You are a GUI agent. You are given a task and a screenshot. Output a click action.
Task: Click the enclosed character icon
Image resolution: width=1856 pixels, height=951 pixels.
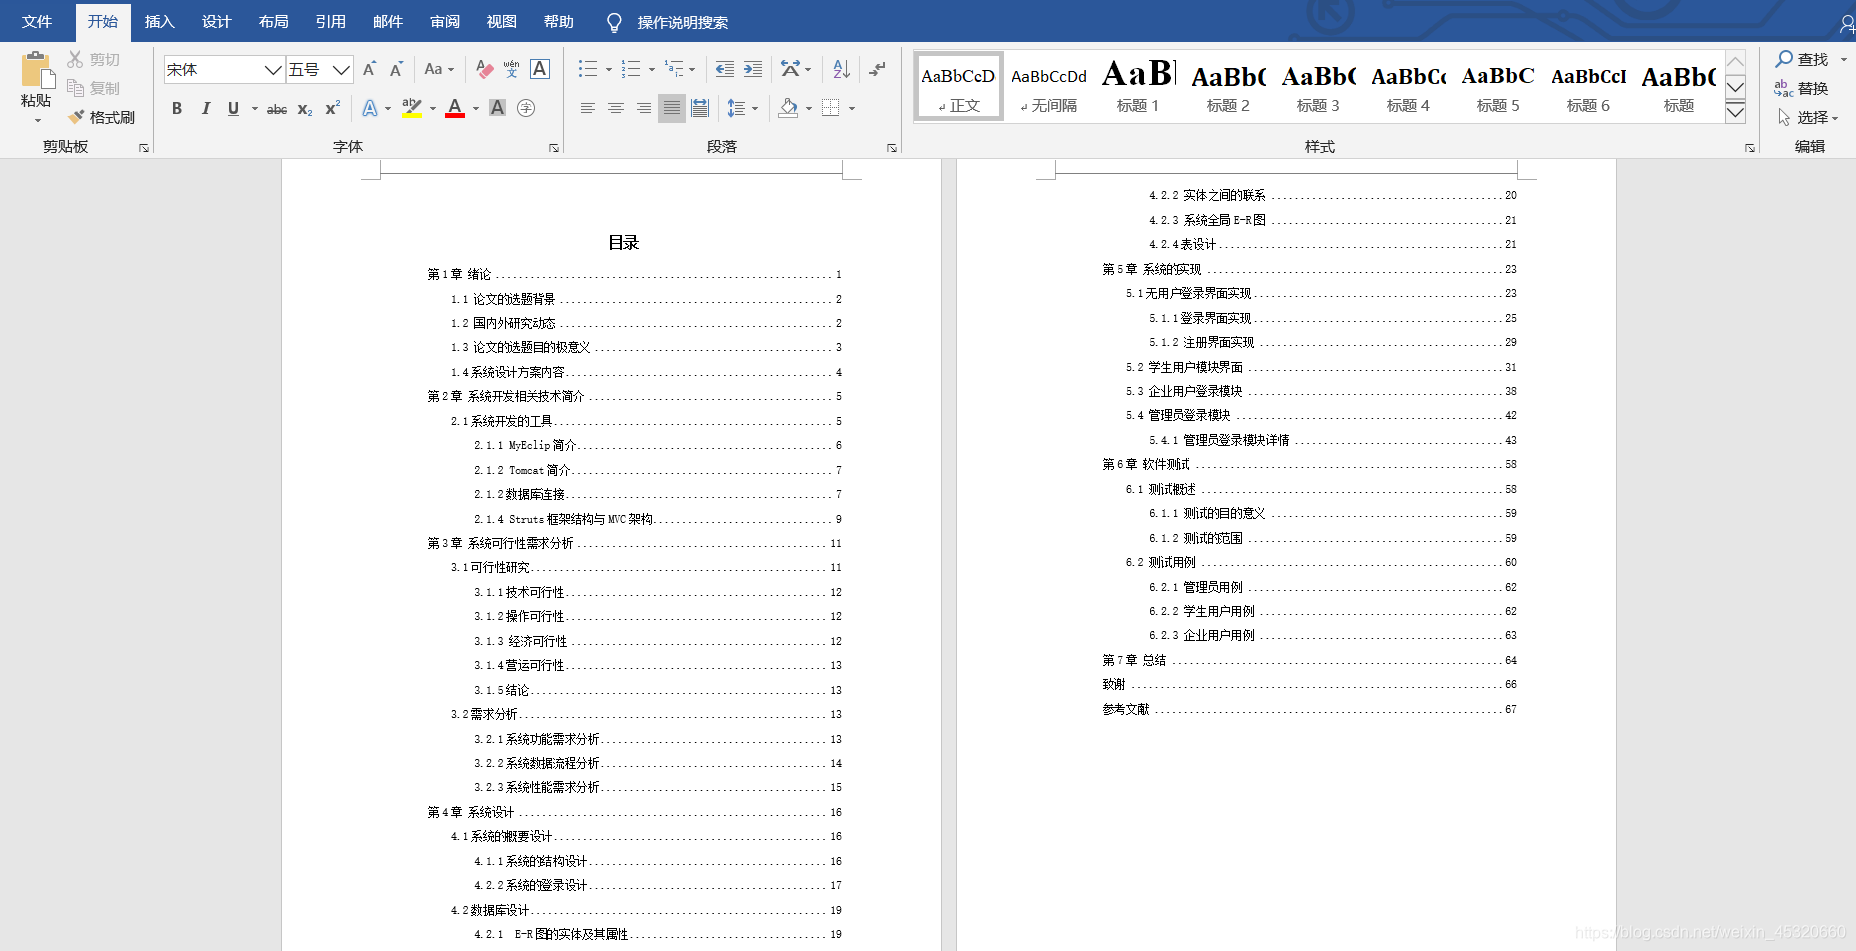[x=526, y=108]
